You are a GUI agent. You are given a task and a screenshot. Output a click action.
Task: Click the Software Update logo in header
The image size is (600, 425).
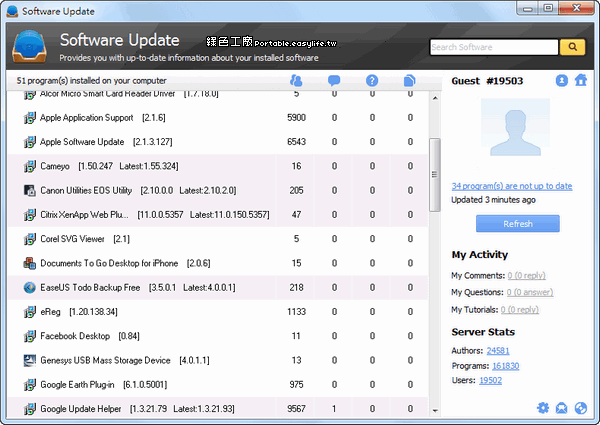coord(29,46)
